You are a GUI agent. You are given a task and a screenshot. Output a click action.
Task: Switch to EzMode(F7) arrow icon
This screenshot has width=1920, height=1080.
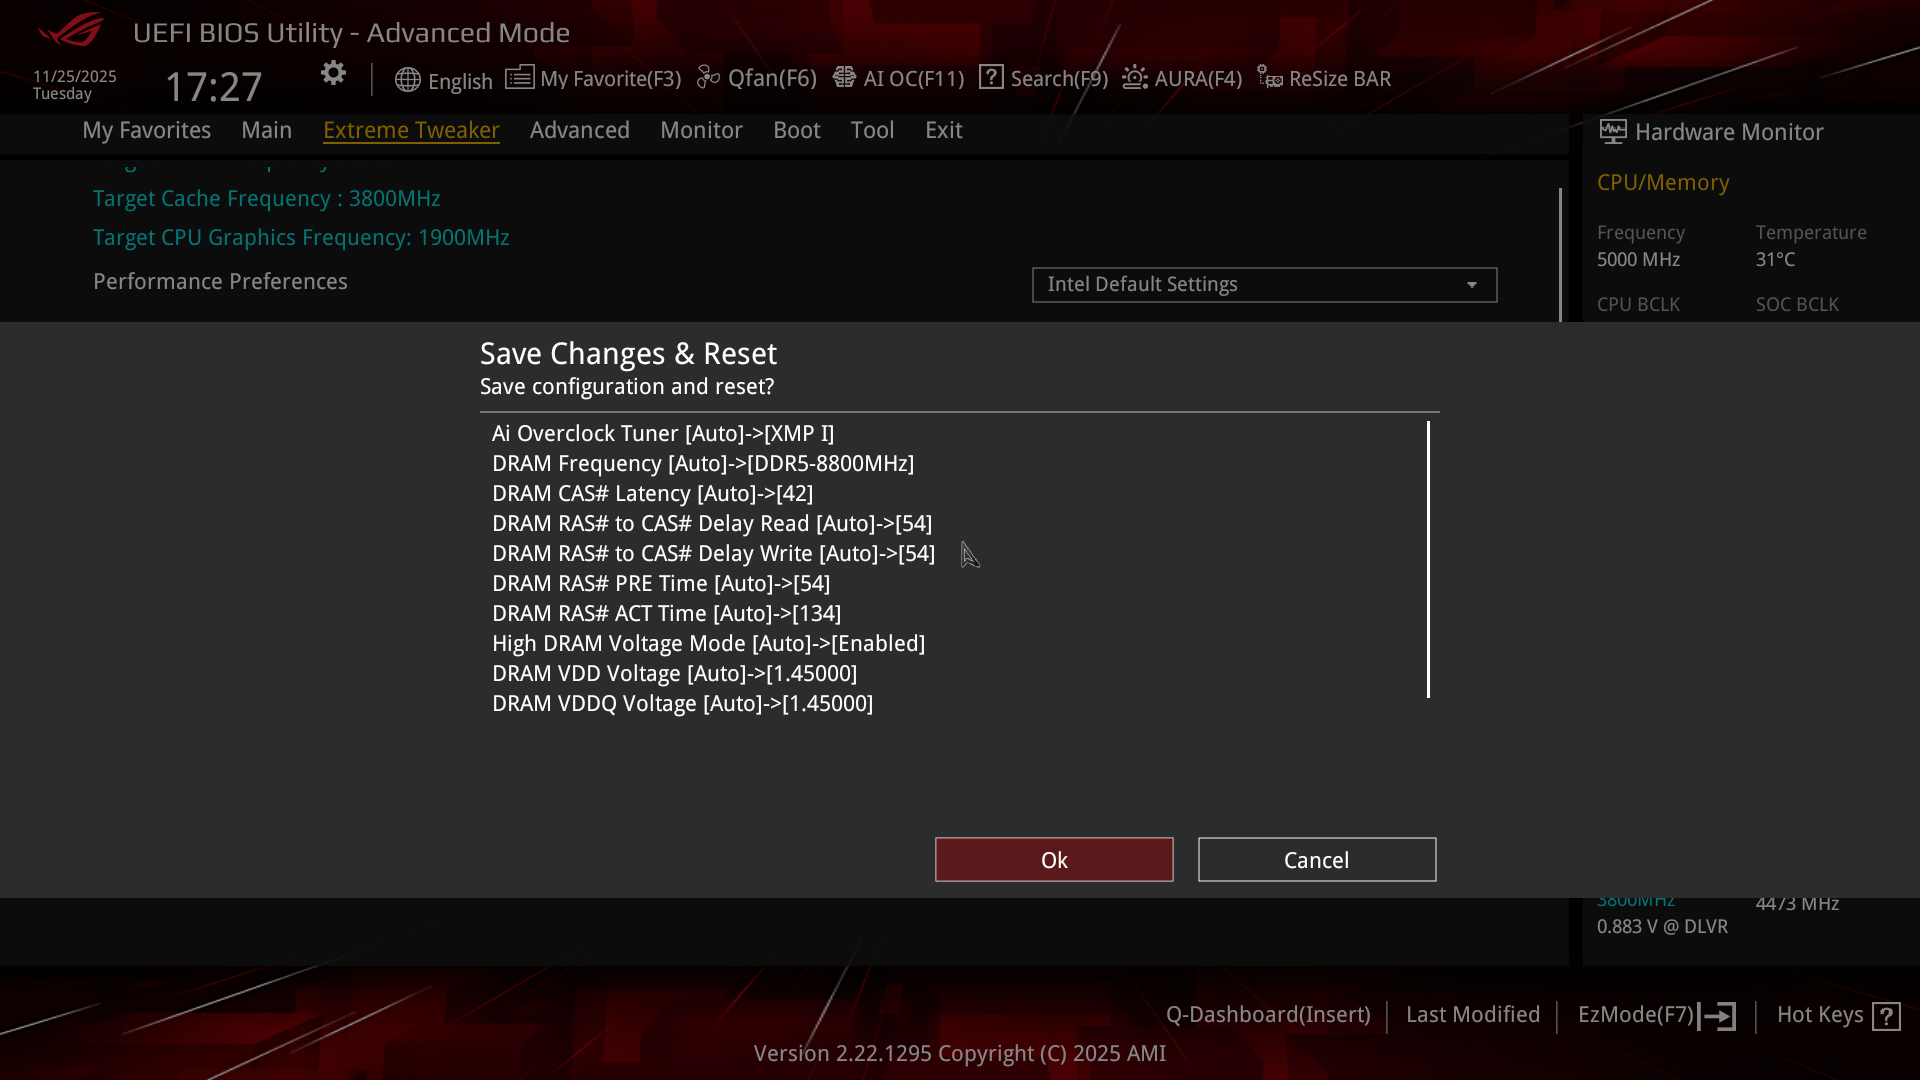1717,1016
